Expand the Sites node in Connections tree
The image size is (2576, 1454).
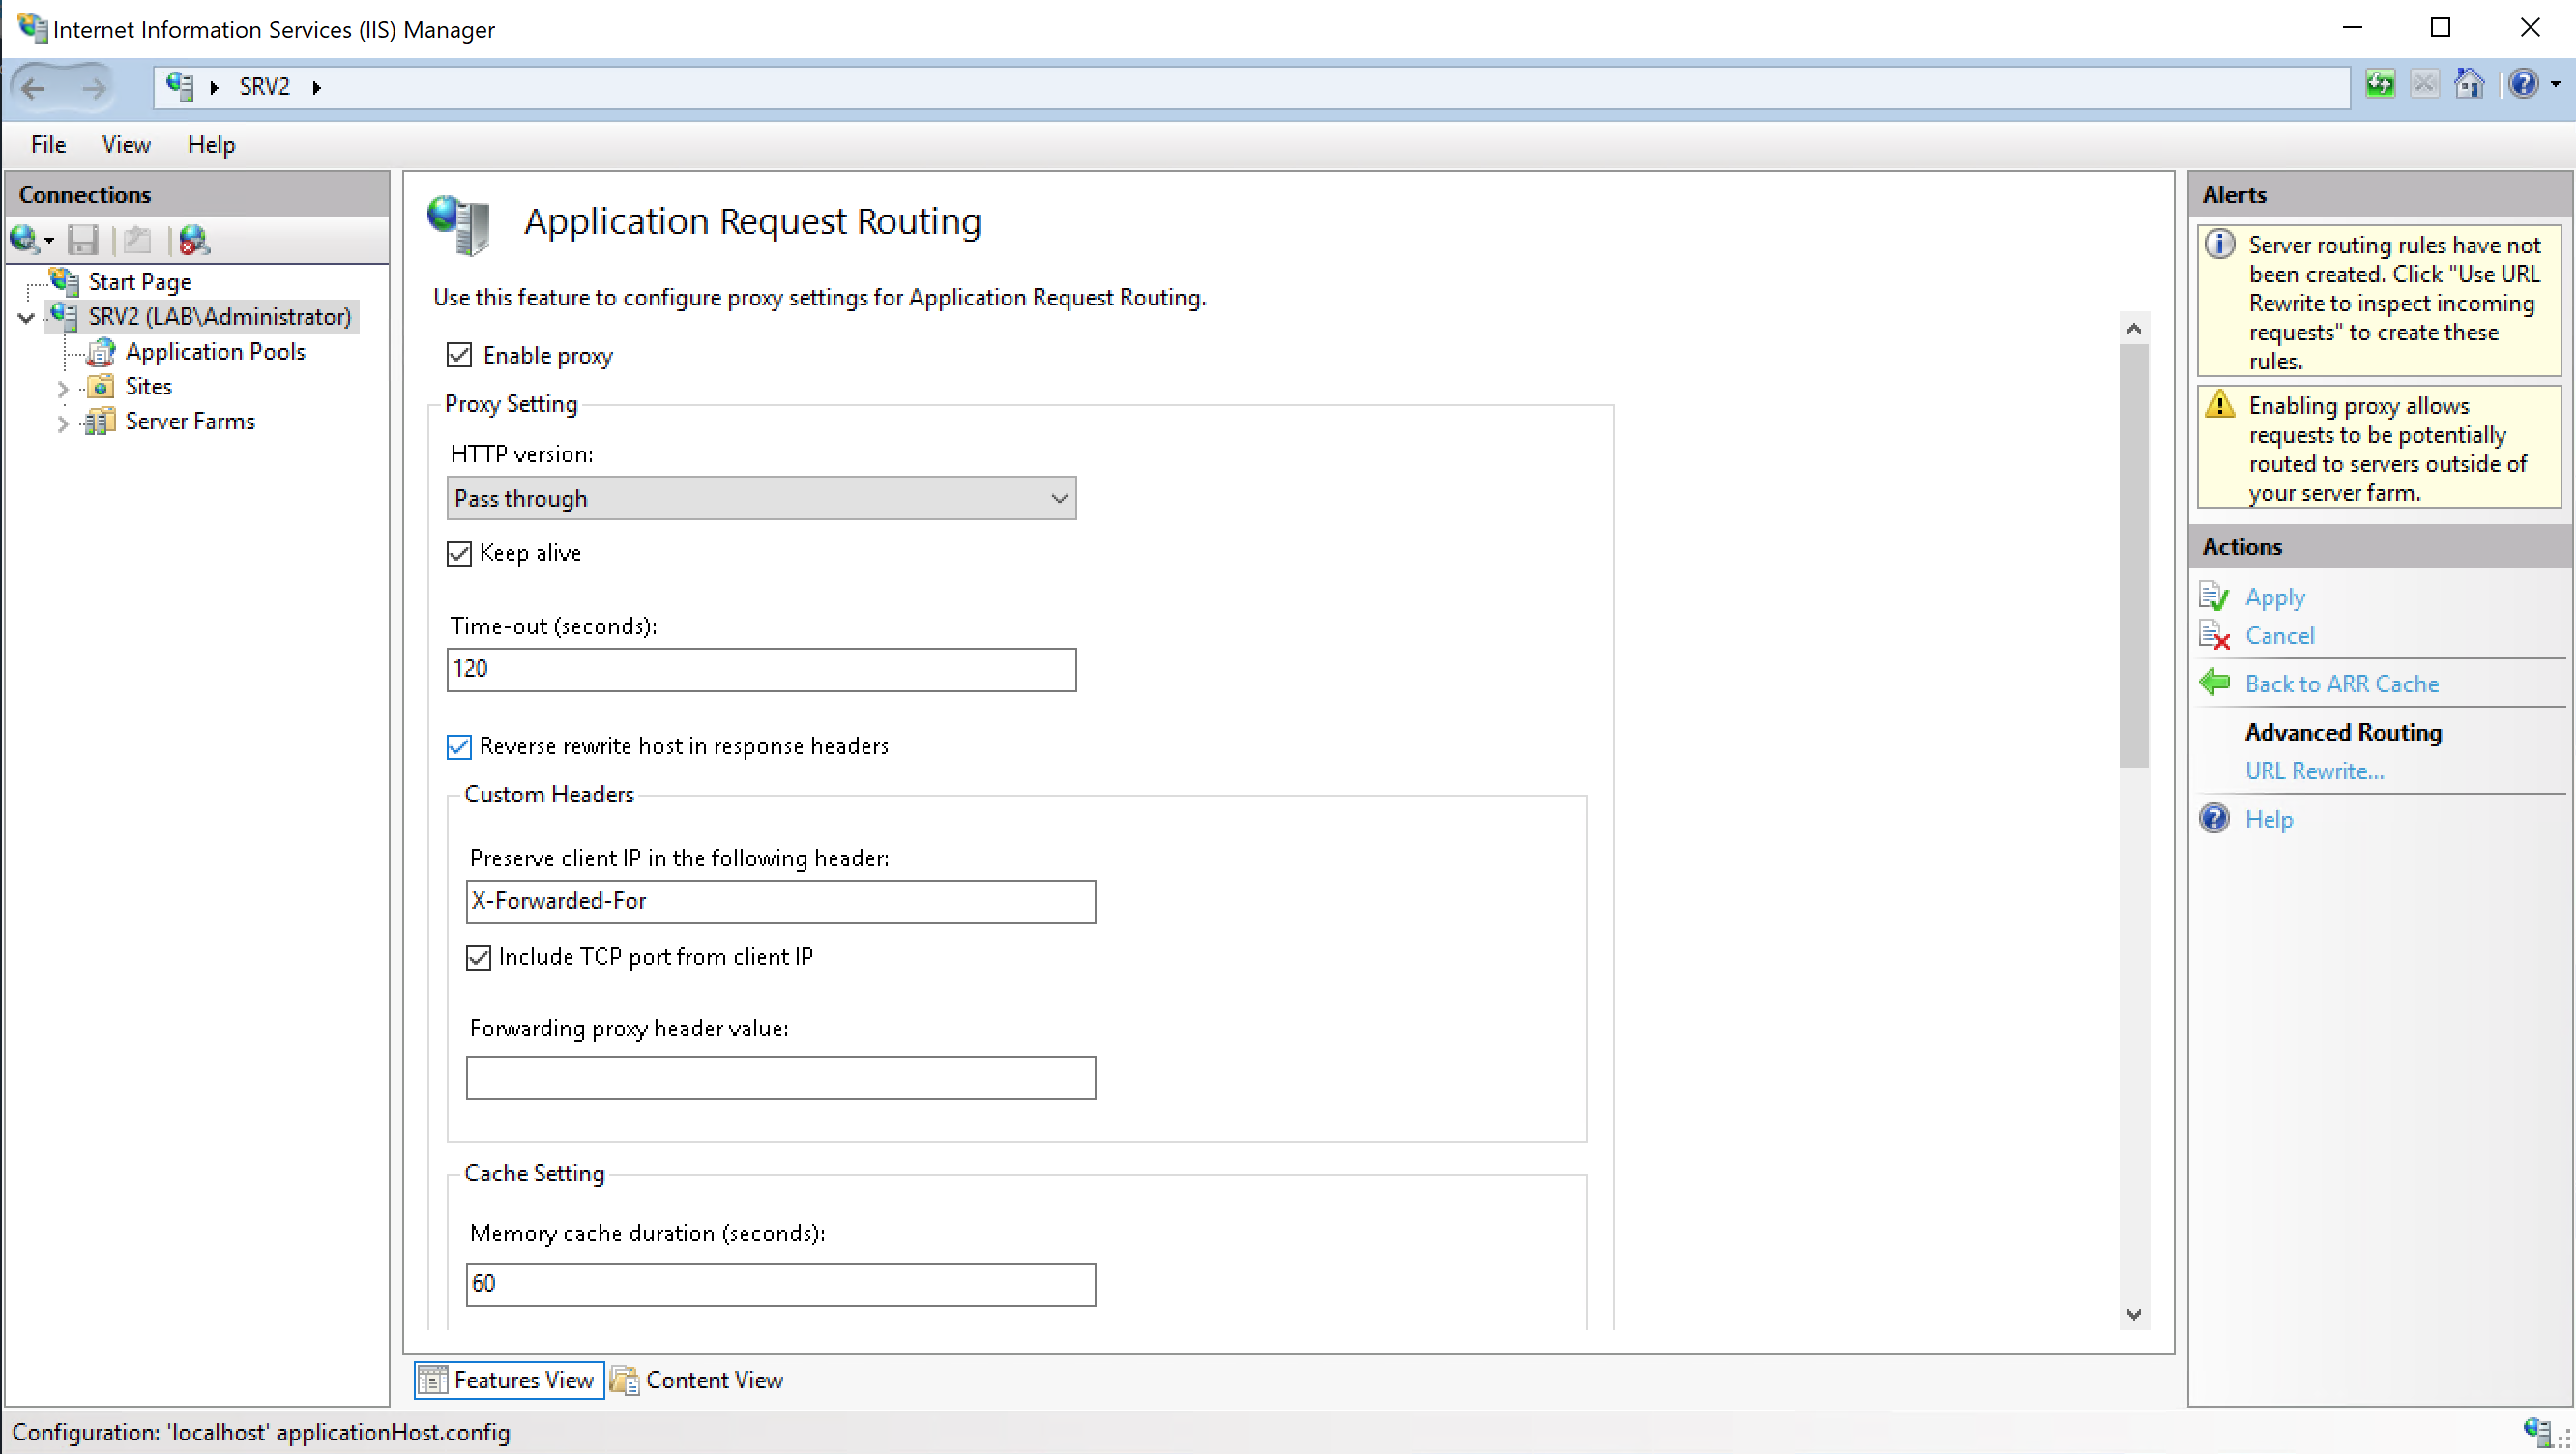[63, 387]
